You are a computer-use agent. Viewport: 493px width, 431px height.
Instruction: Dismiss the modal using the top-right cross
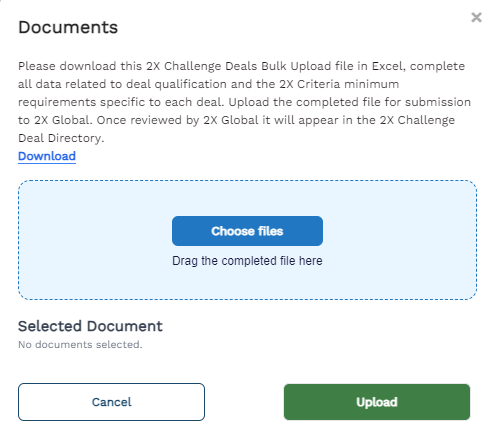pyautogui.click(x=476, y=17)
